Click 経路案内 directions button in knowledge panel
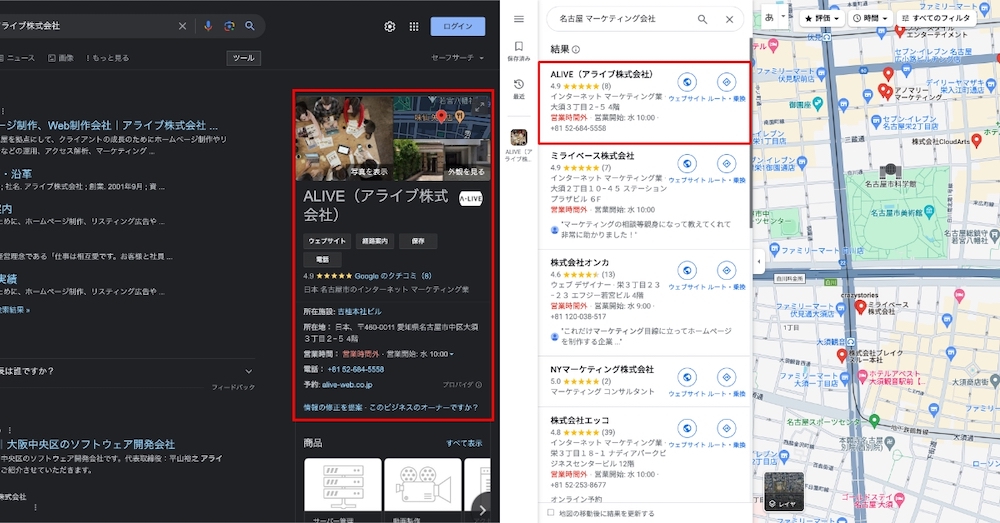The image size is (1000, 523). point(374,241)
